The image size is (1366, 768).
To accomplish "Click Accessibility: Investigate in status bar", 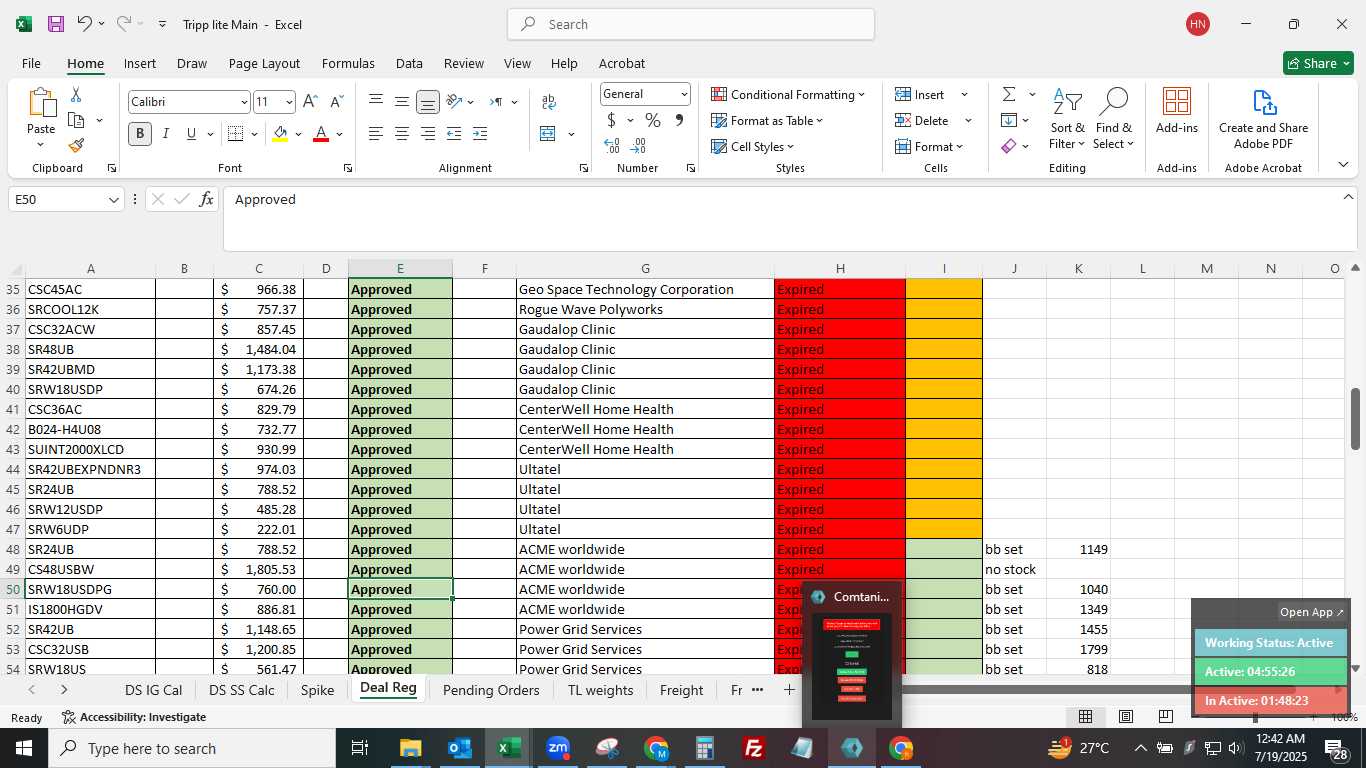I will 134,717.
